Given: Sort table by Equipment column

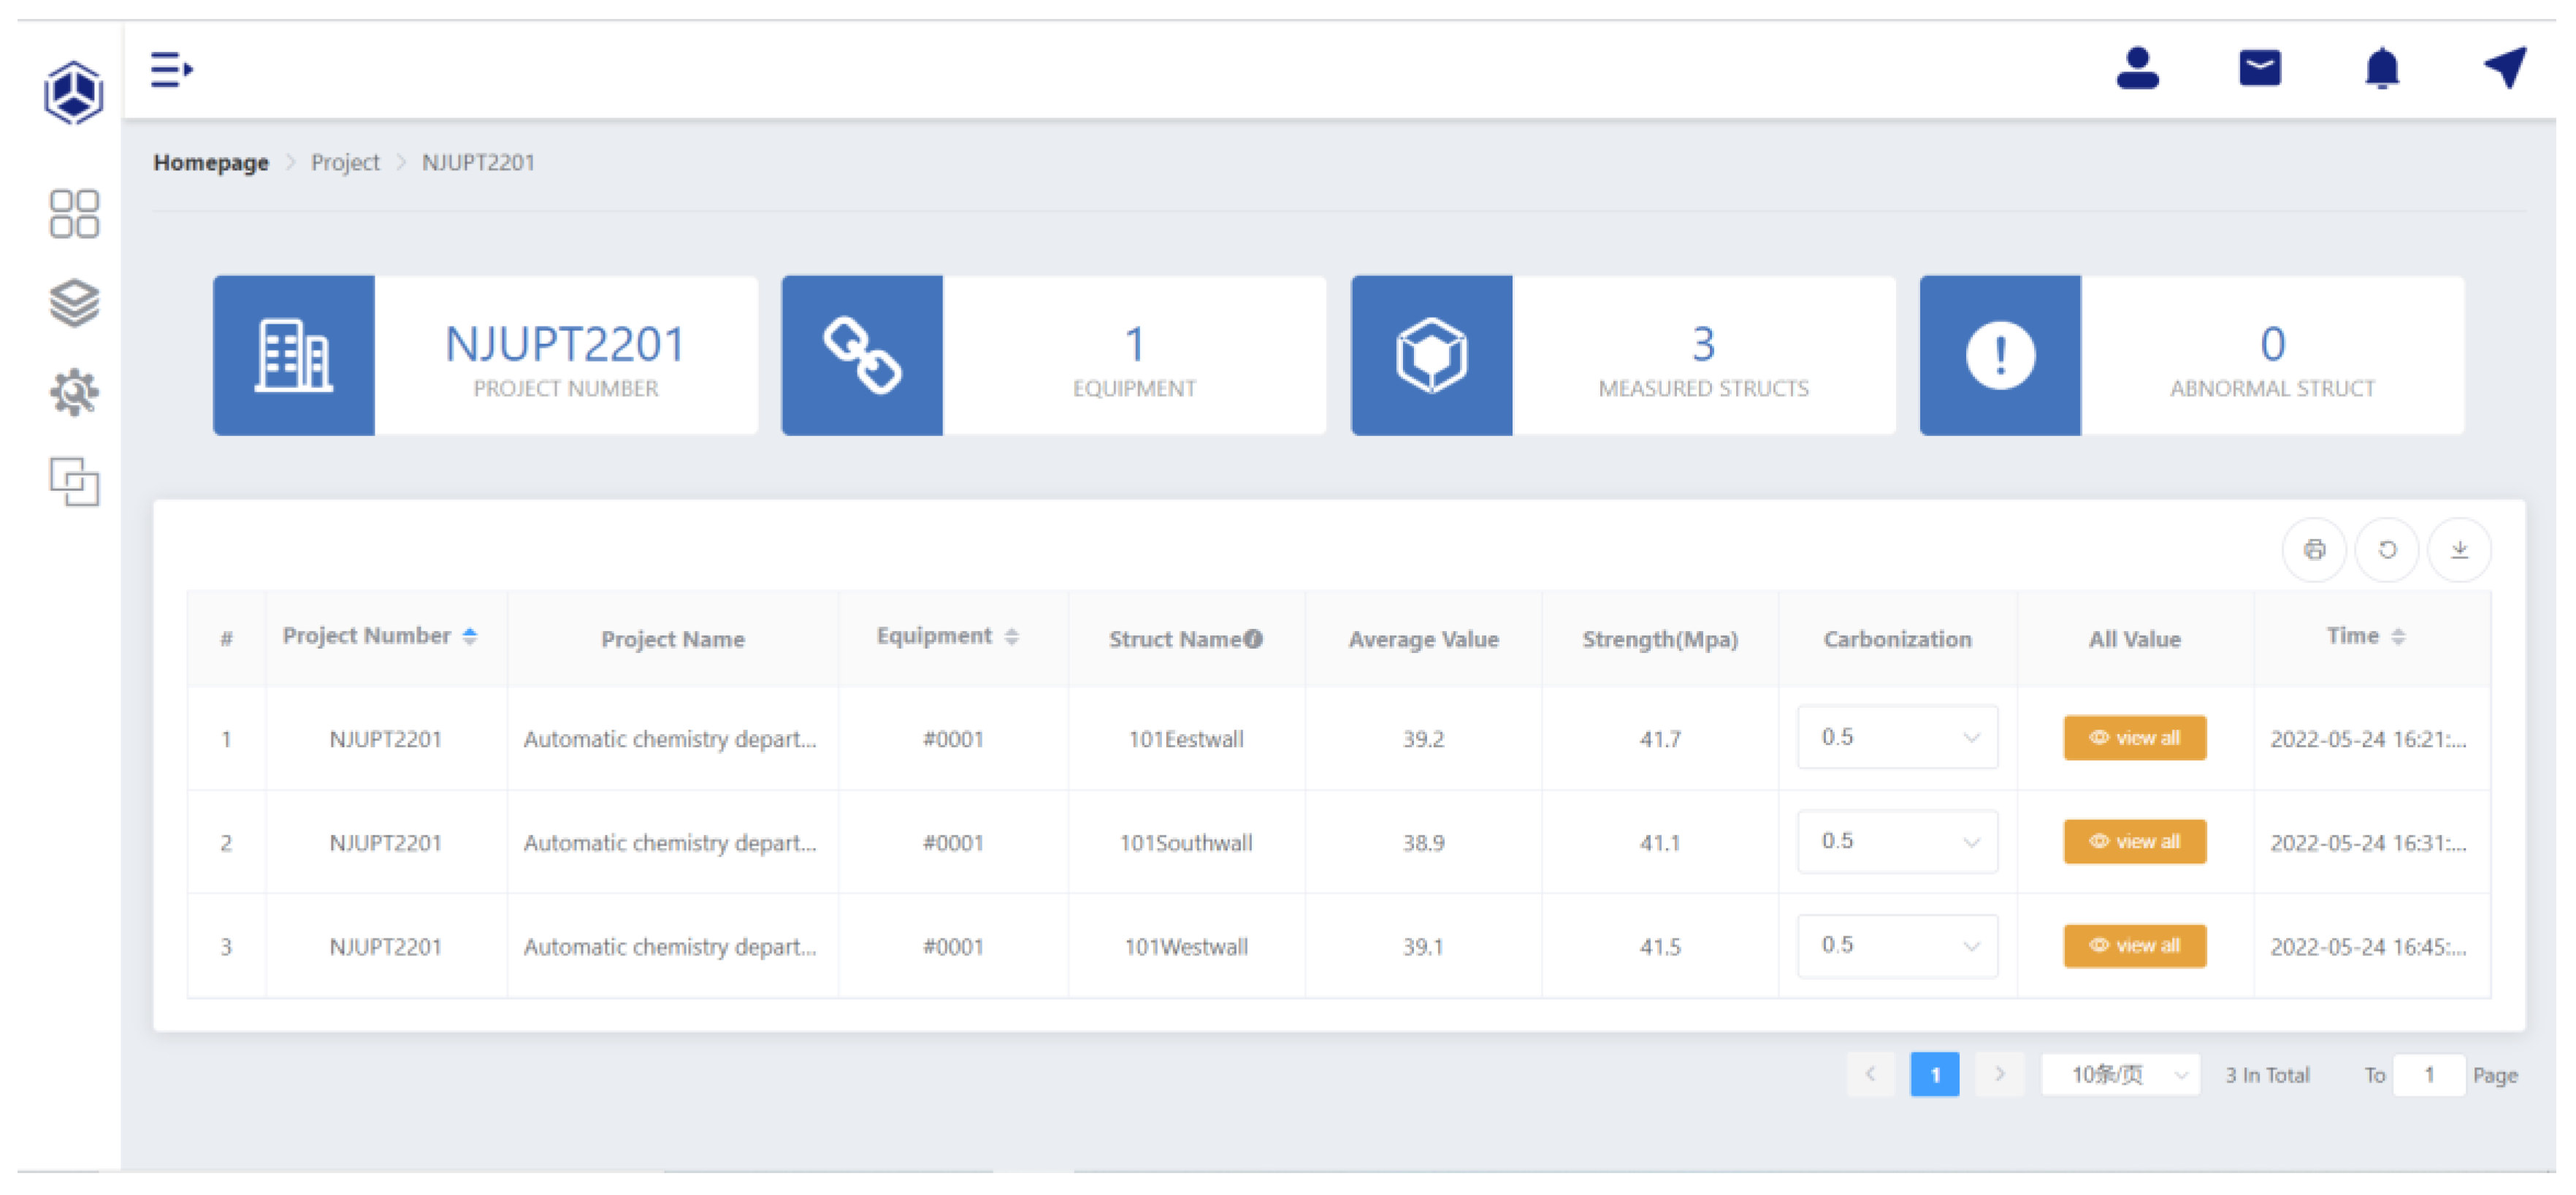Looking at the screenshot, I should point(1011,636).
